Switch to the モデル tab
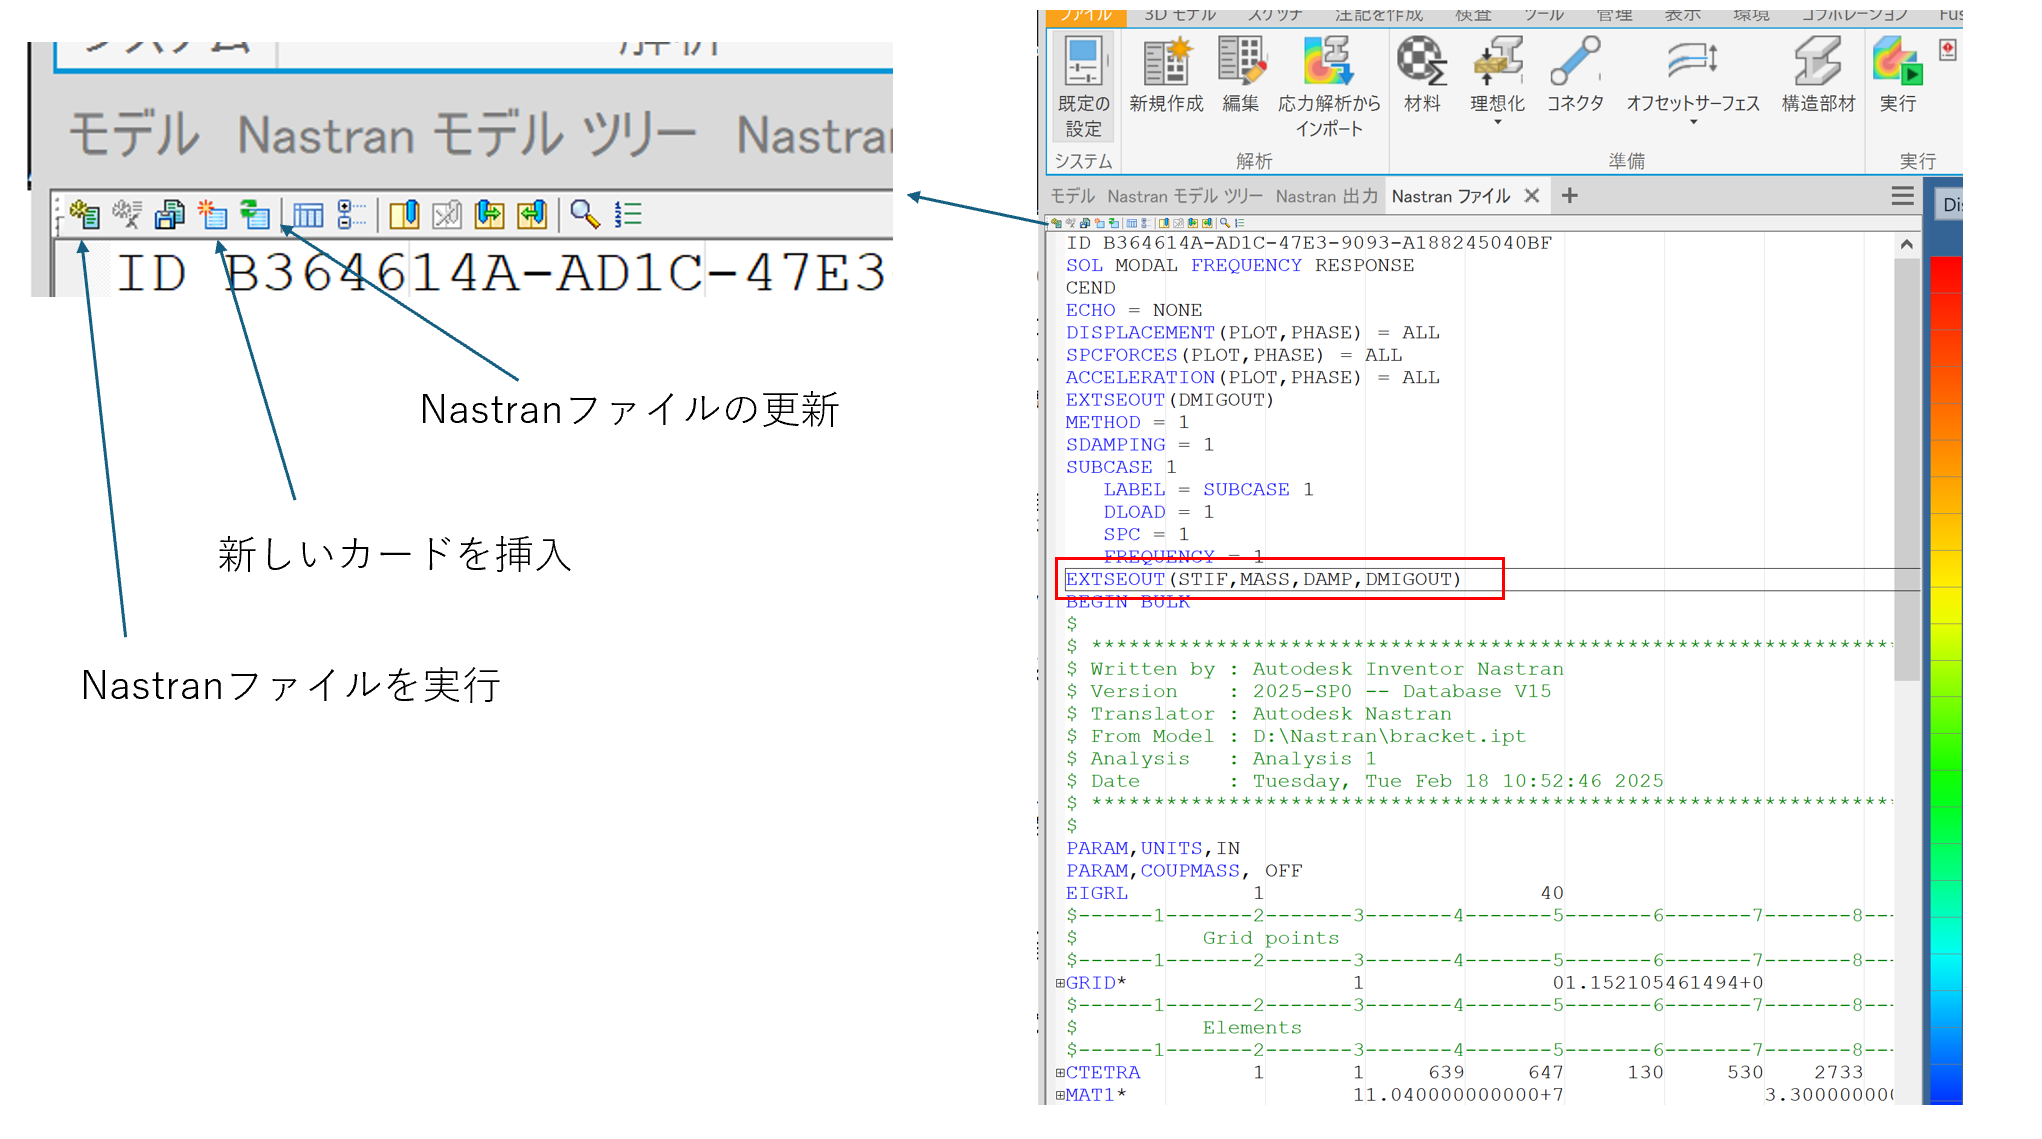Viewport: 2042px width, 1139px height. point(1073,196)
